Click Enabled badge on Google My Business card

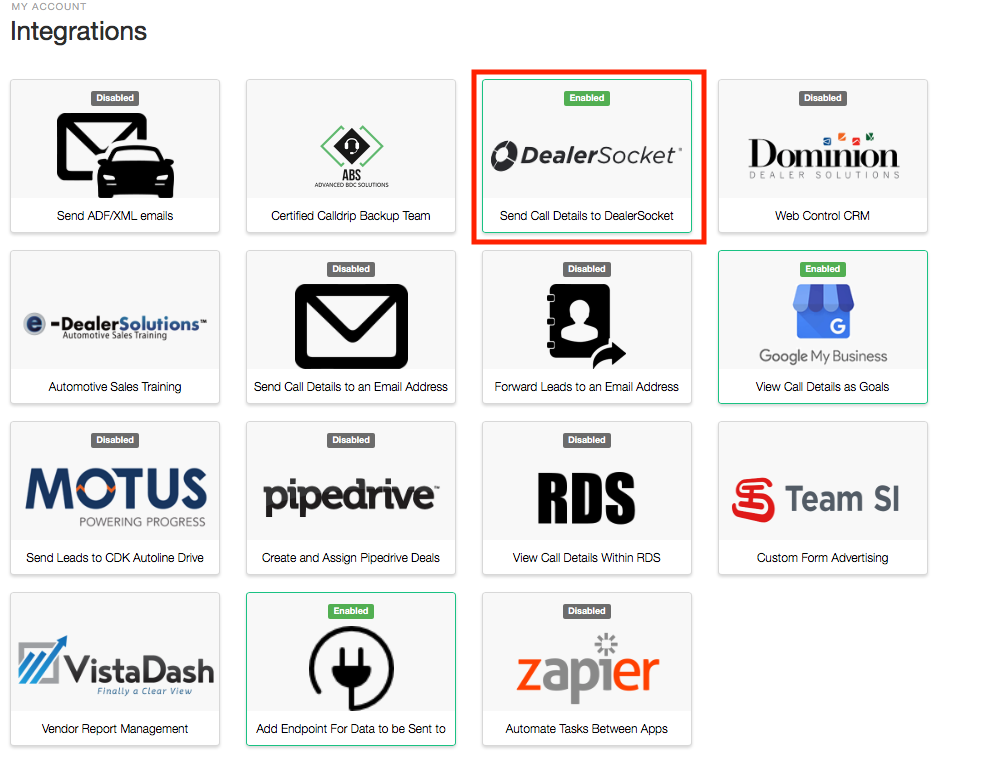[822, 269]
